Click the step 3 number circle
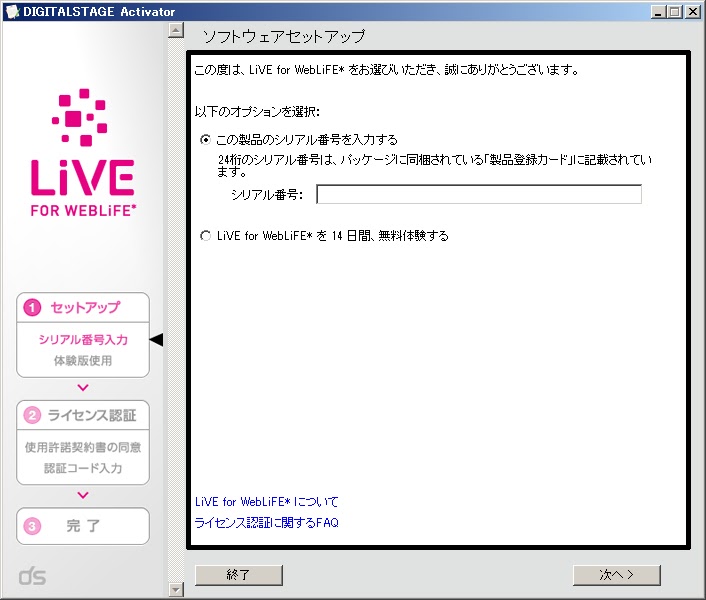Viewport: 706px width, 600px height. (x=32, y=526)
